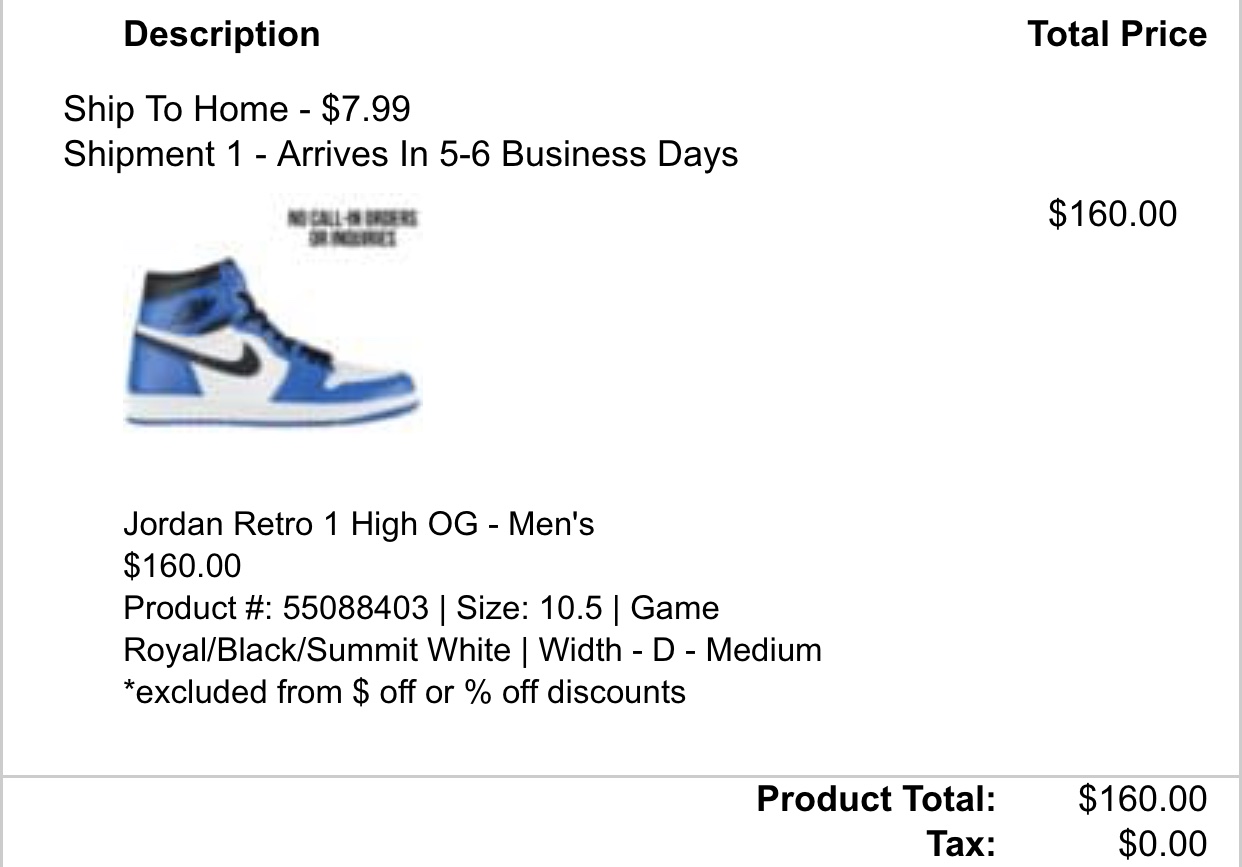Click the Product Total label
Viewport: 1242px width, 867px height.
(x=876, y=798)
